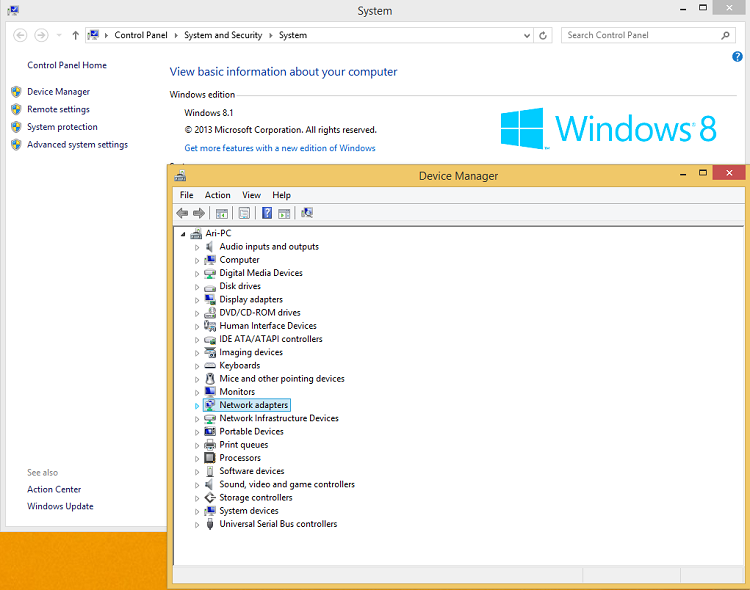This screenshot has width=750, height=590.
Task: Click the search magnifier in Control Panel search
Action: tap(725, 35)
